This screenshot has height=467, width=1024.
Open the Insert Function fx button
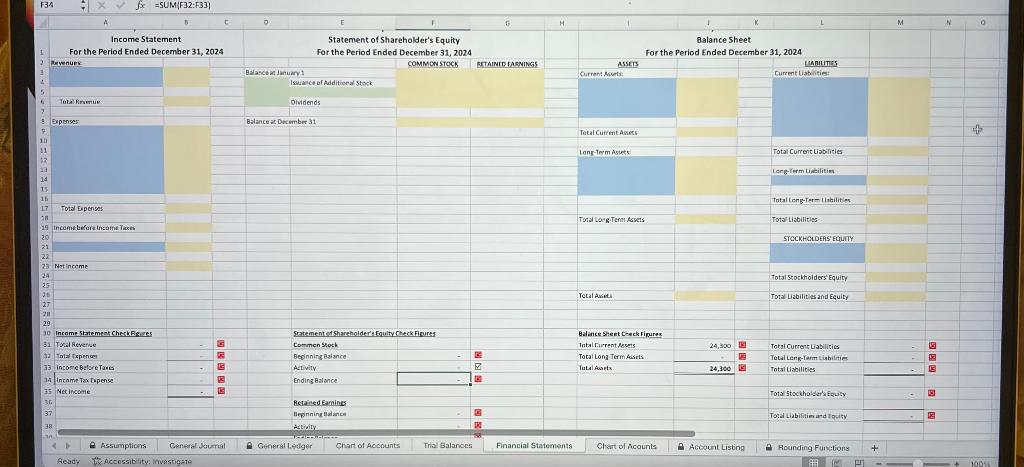[140, 5]
